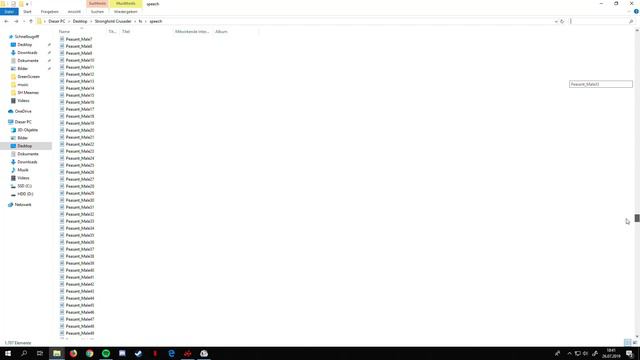
Task: Sort by the Album column header
Action: tap(221, 31)
